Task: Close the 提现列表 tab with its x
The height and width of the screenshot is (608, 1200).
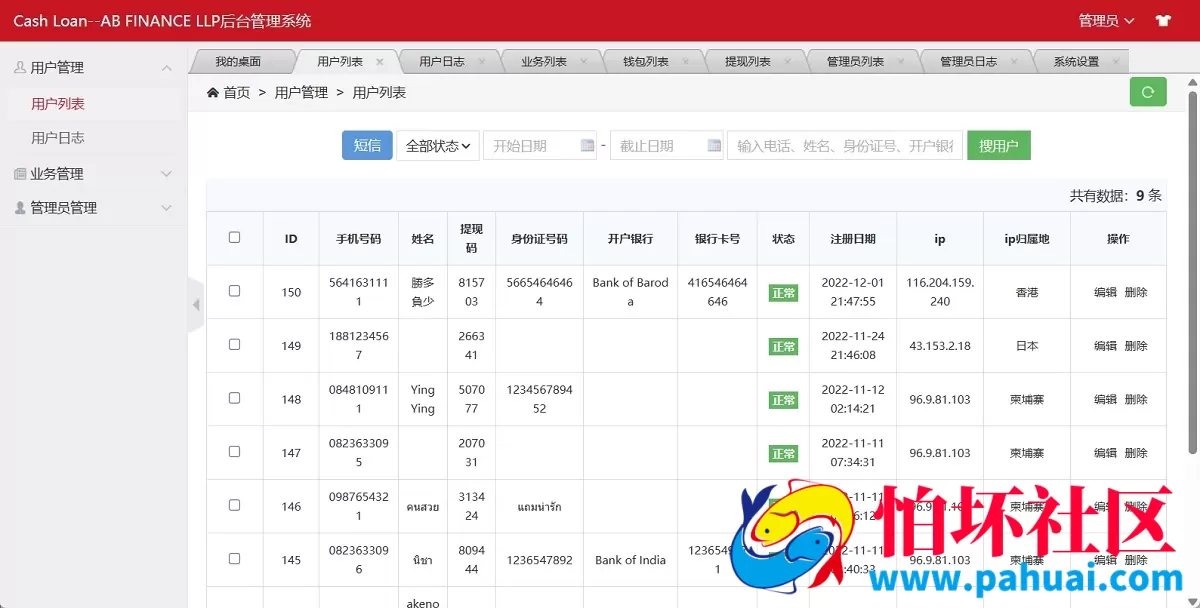Action: [x=789, y=61]
